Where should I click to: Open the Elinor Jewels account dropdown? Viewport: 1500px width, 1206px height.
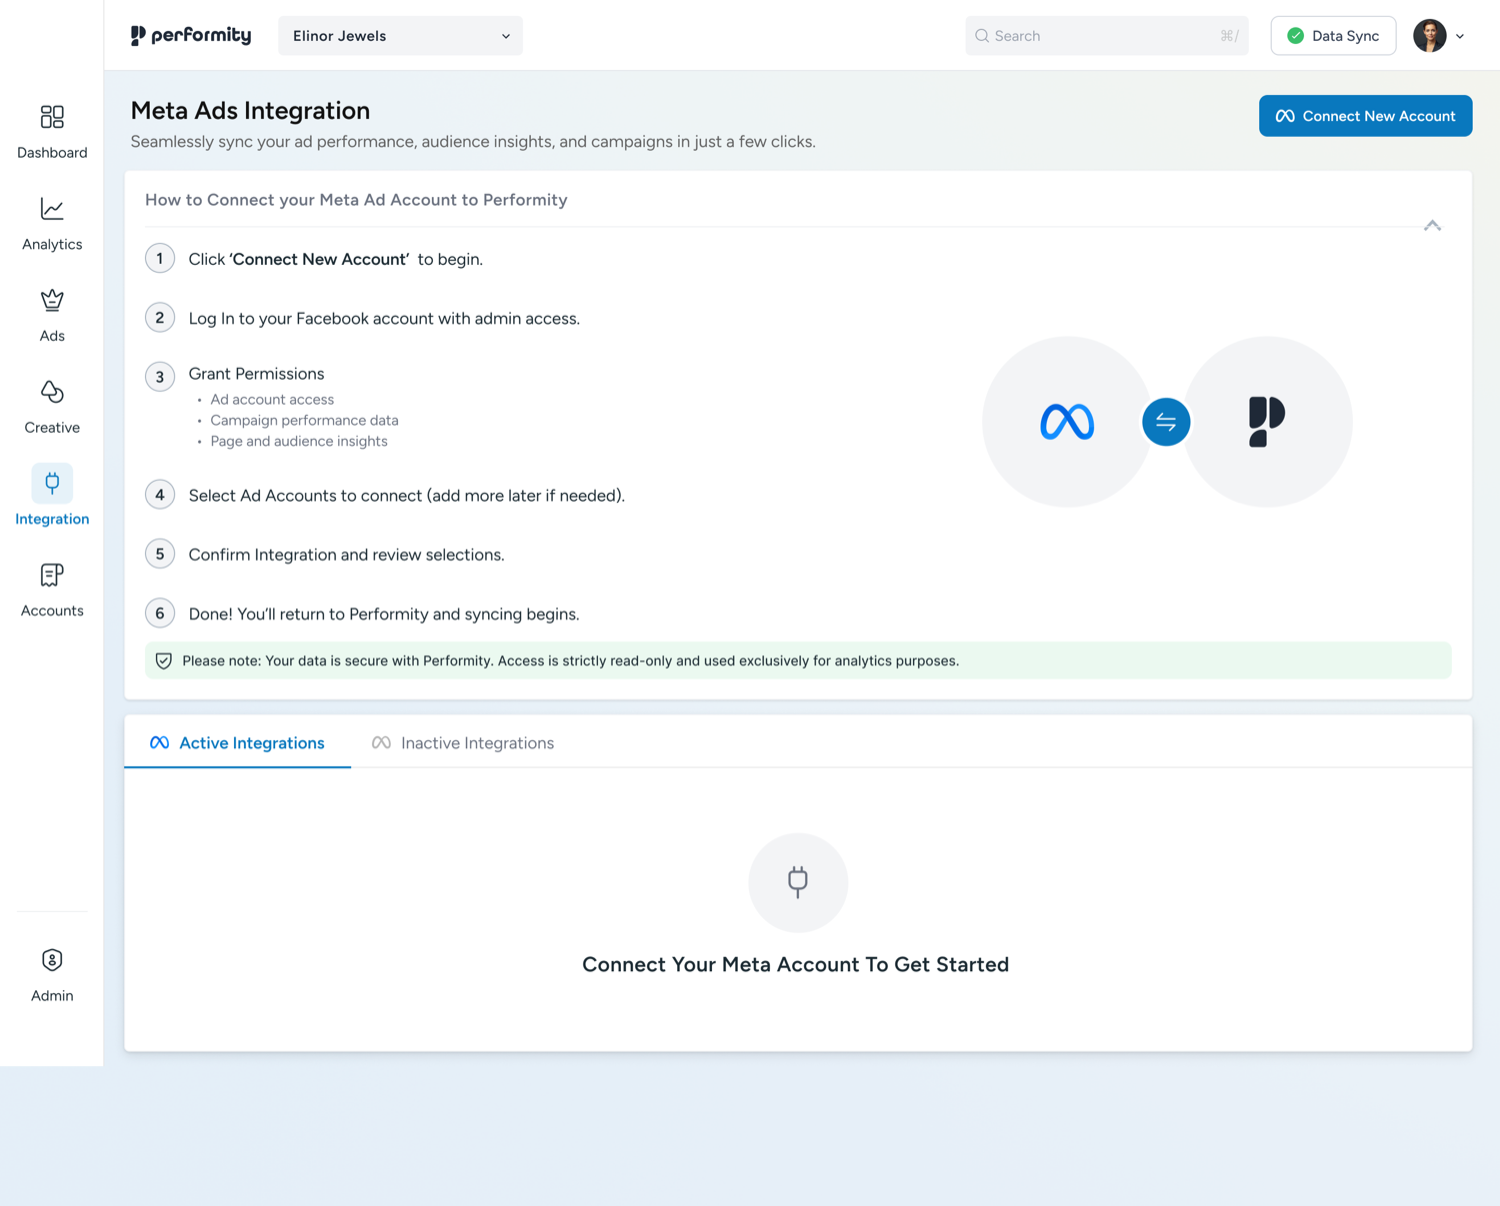click(x=400, y=36)
